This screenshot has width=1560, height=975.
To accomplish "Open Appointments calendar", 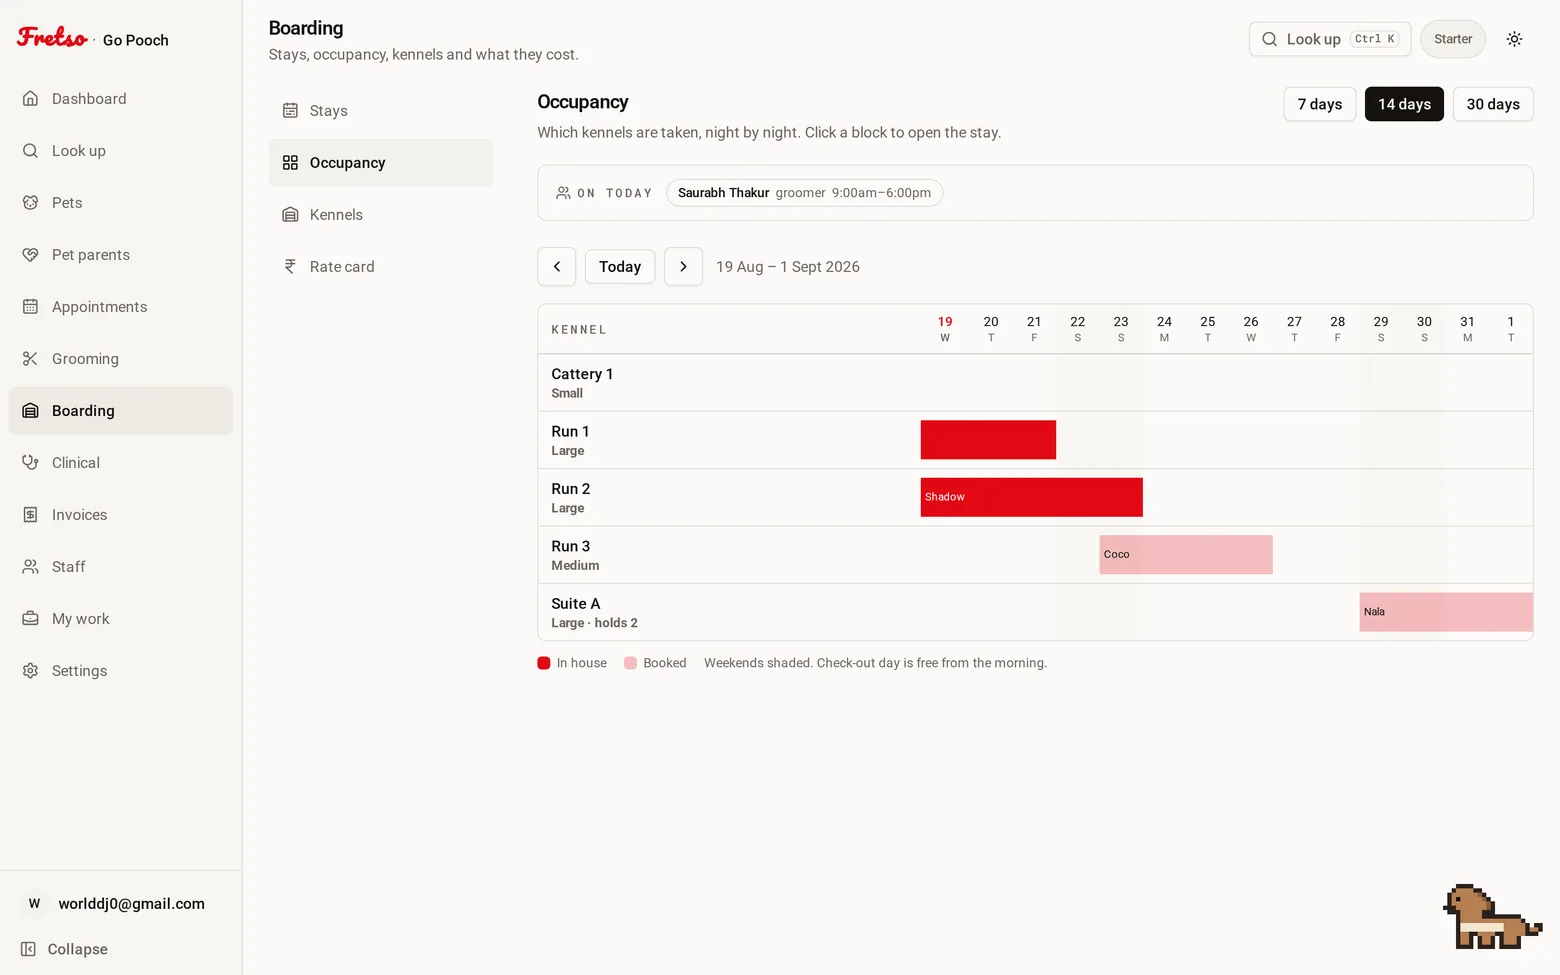I will pos(120,307).
